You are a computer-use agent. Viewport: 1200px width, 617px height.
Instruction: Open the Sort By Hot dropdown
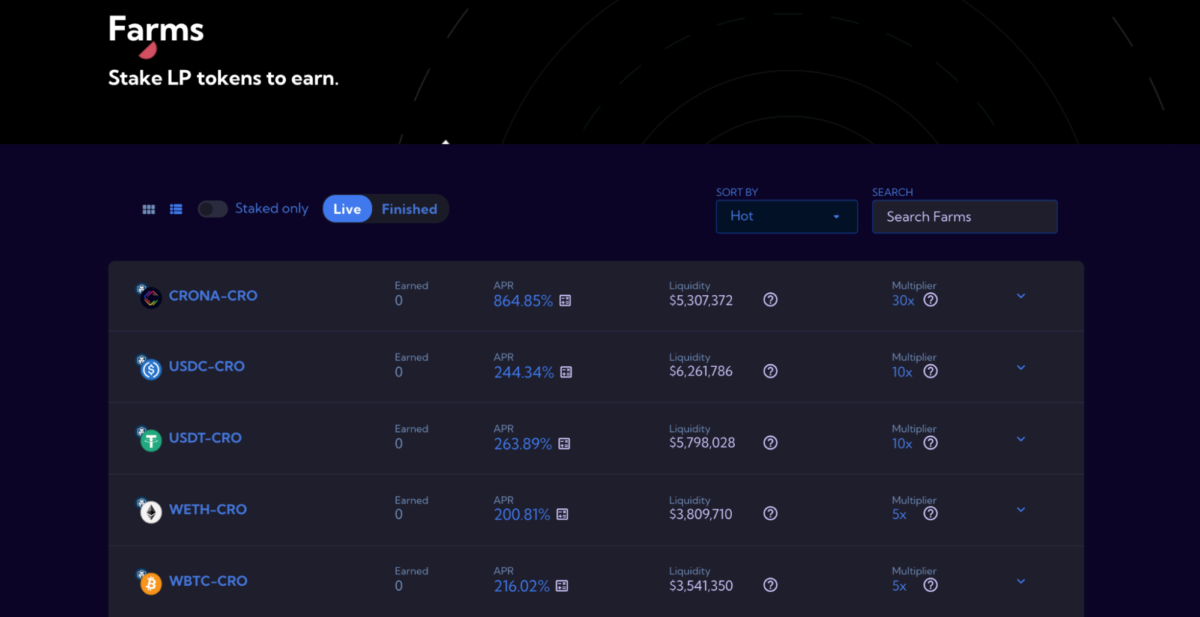pos(786,216)
